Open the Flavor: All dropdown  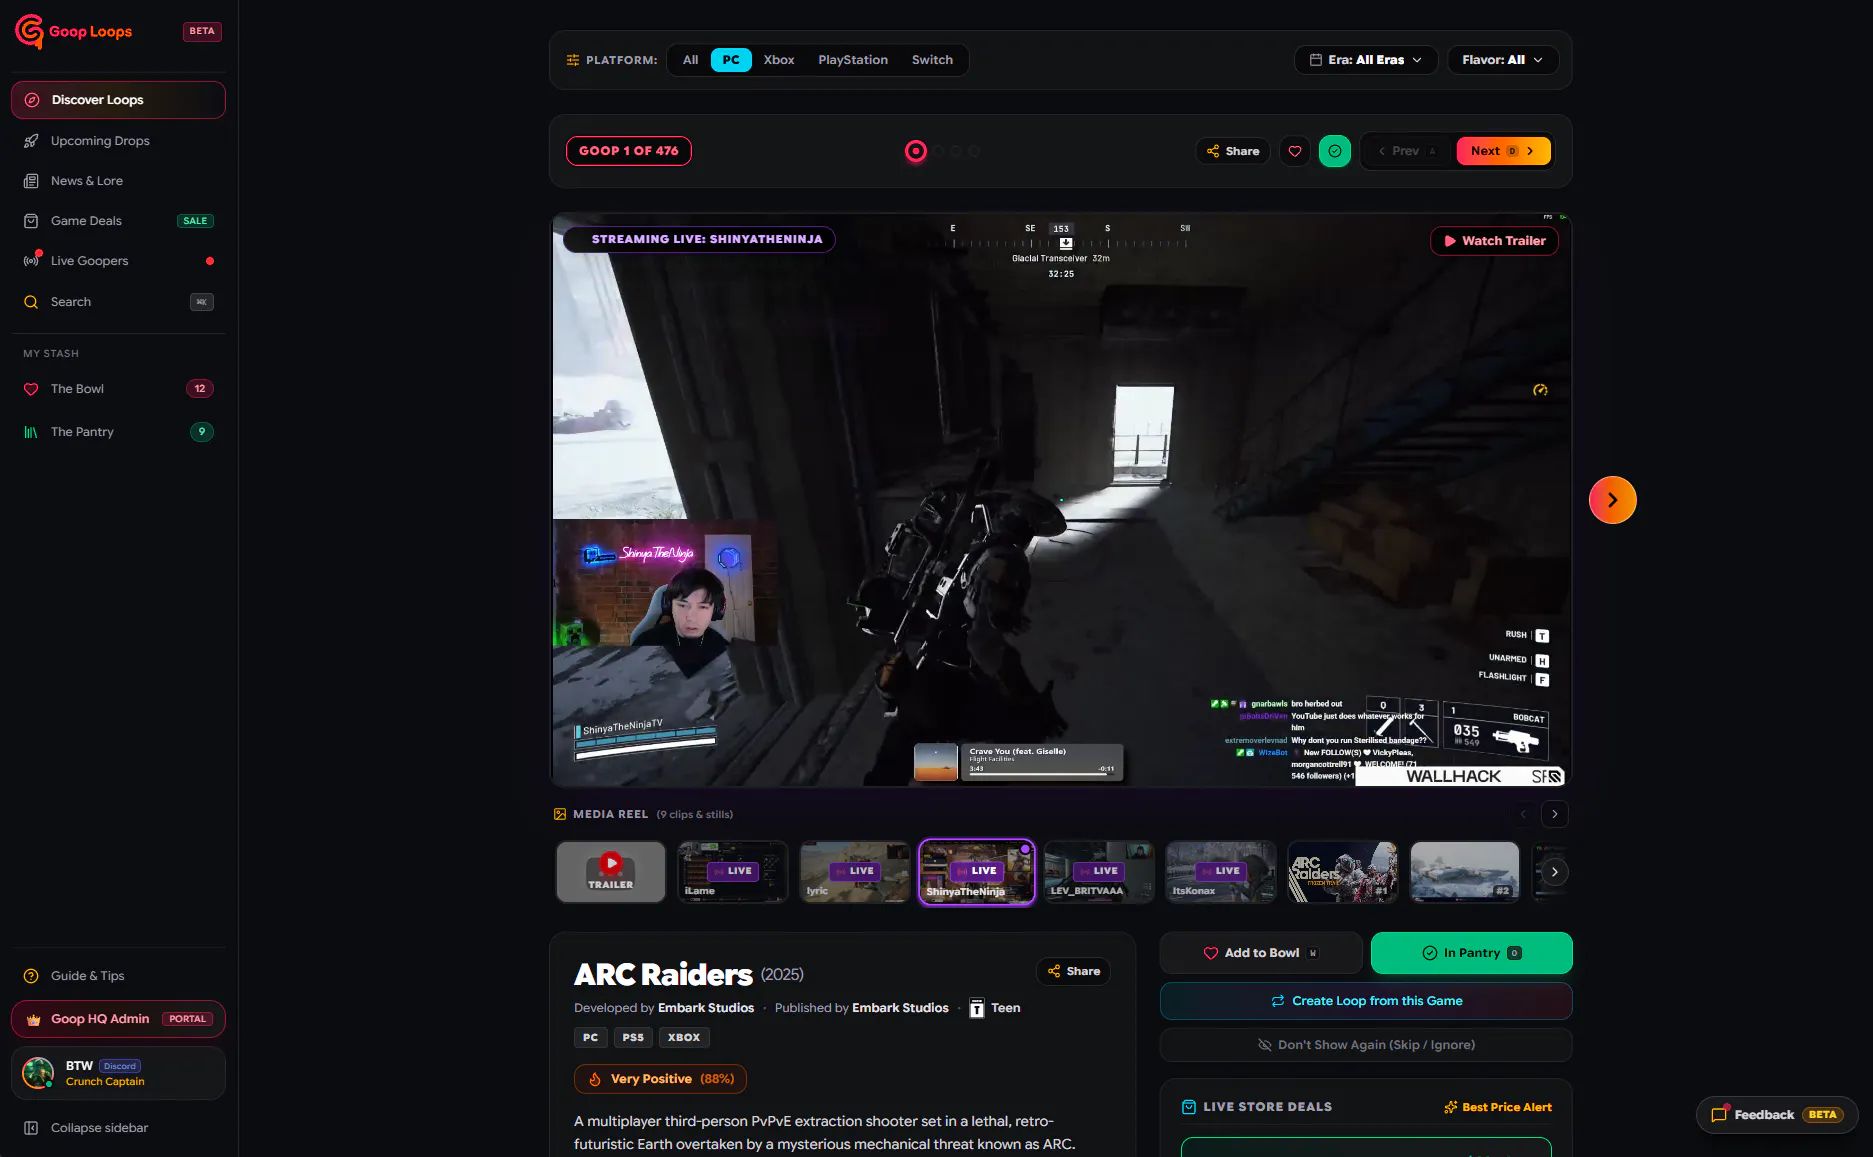click(1502, 60)
